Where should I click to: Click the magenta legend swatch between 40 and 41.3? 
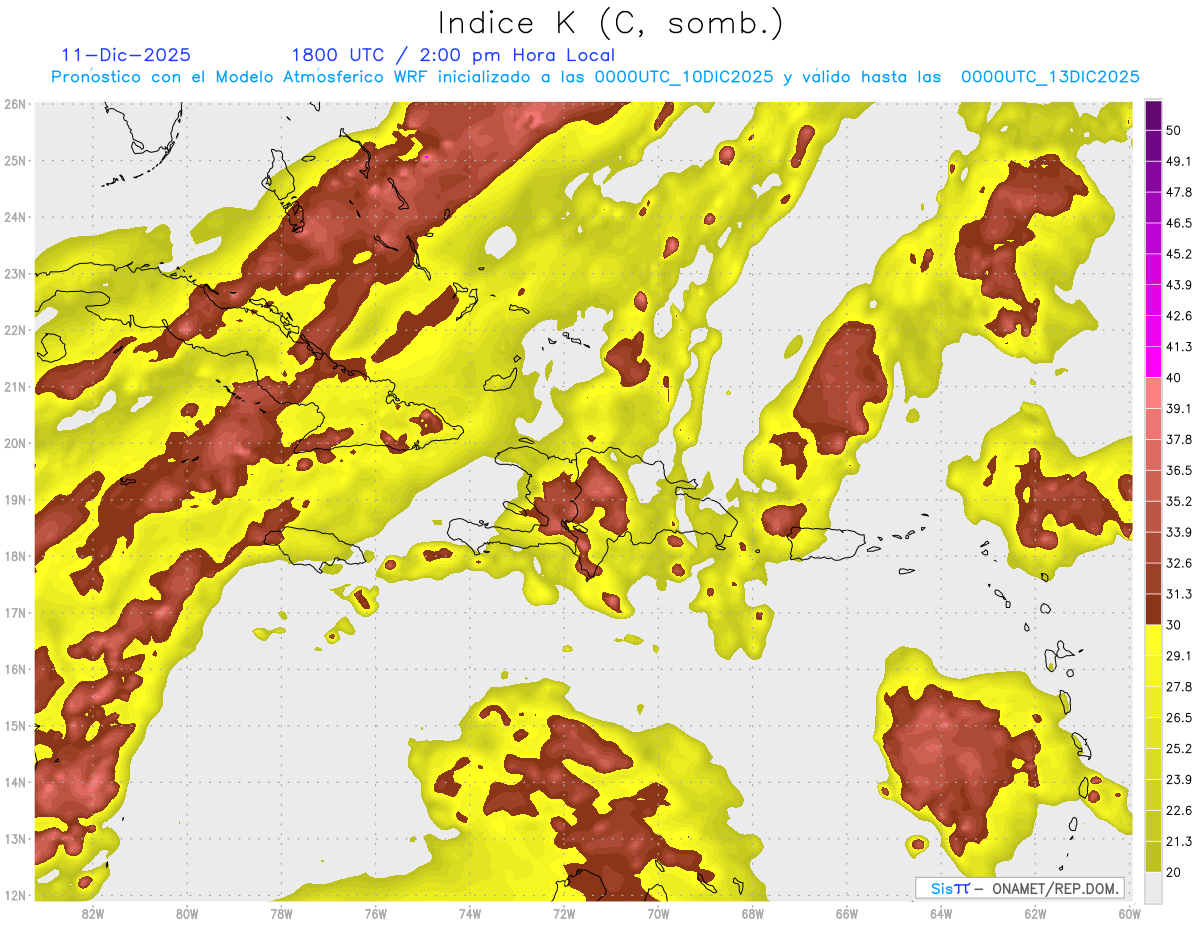[x=1153, y=362]
